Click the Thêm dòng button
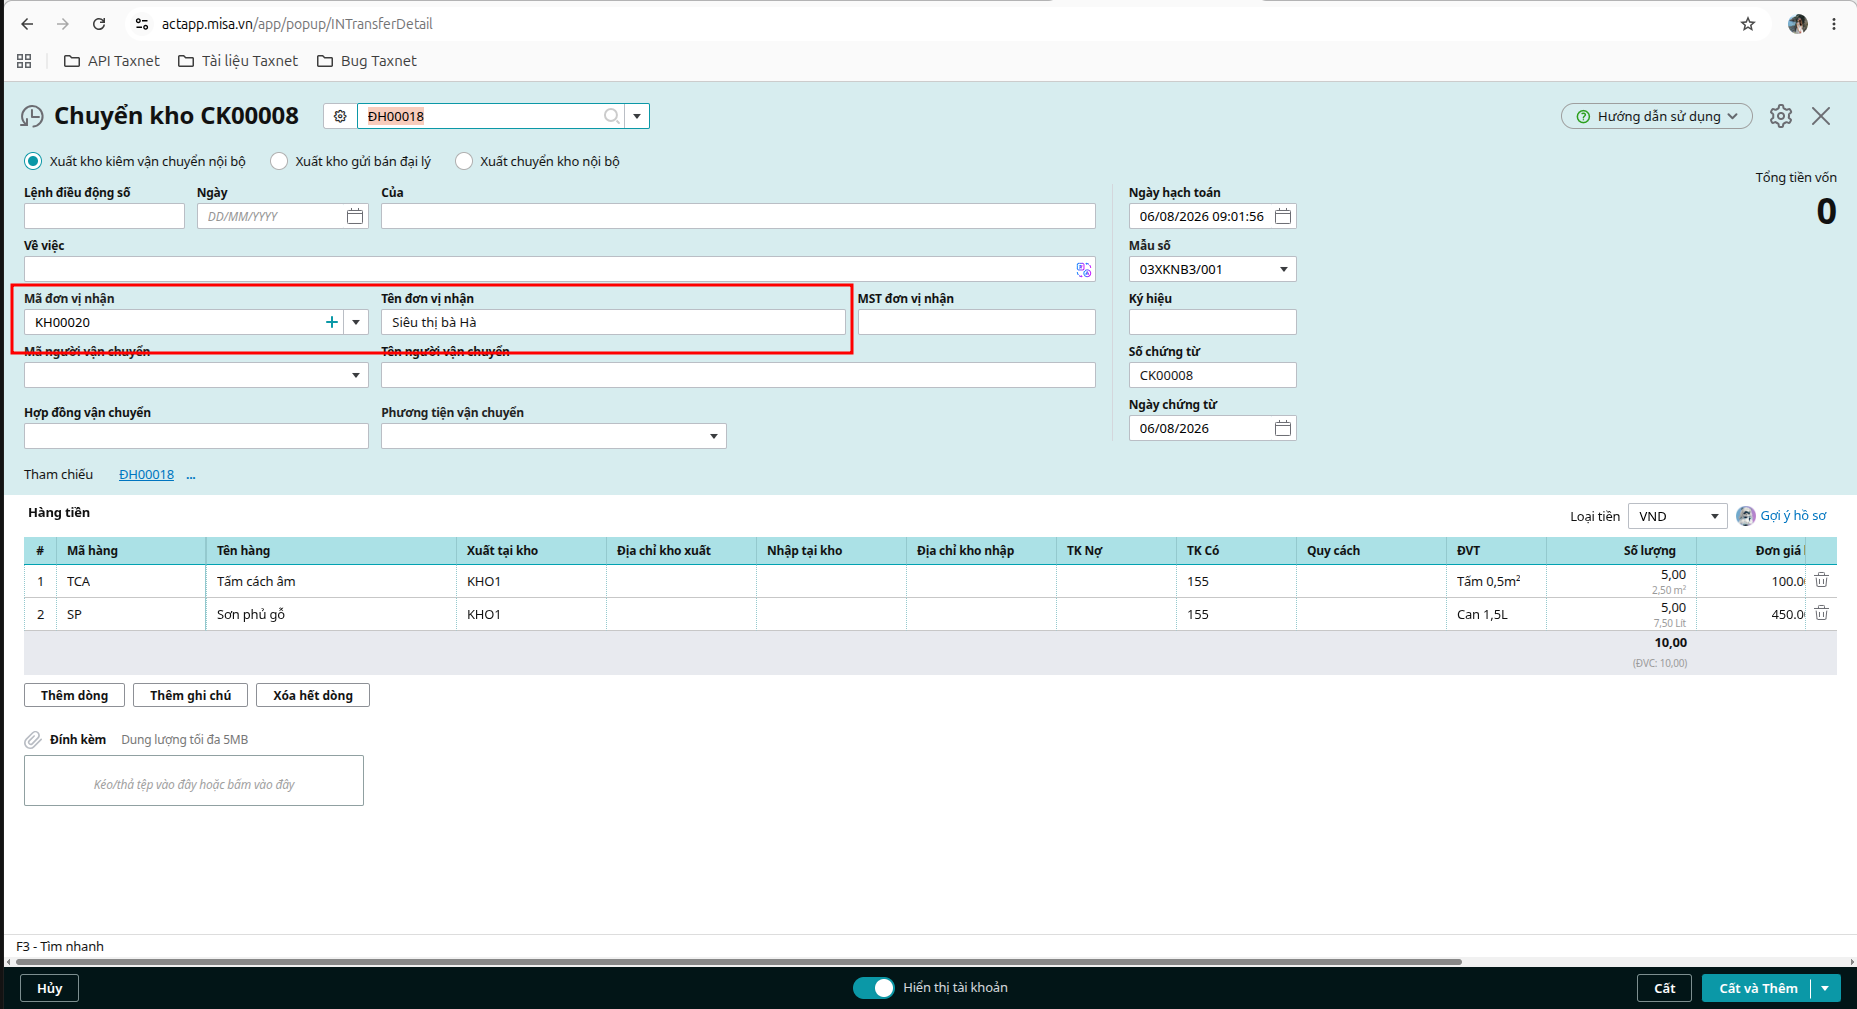This screenshot has height=1009, width=1857. 75,695
